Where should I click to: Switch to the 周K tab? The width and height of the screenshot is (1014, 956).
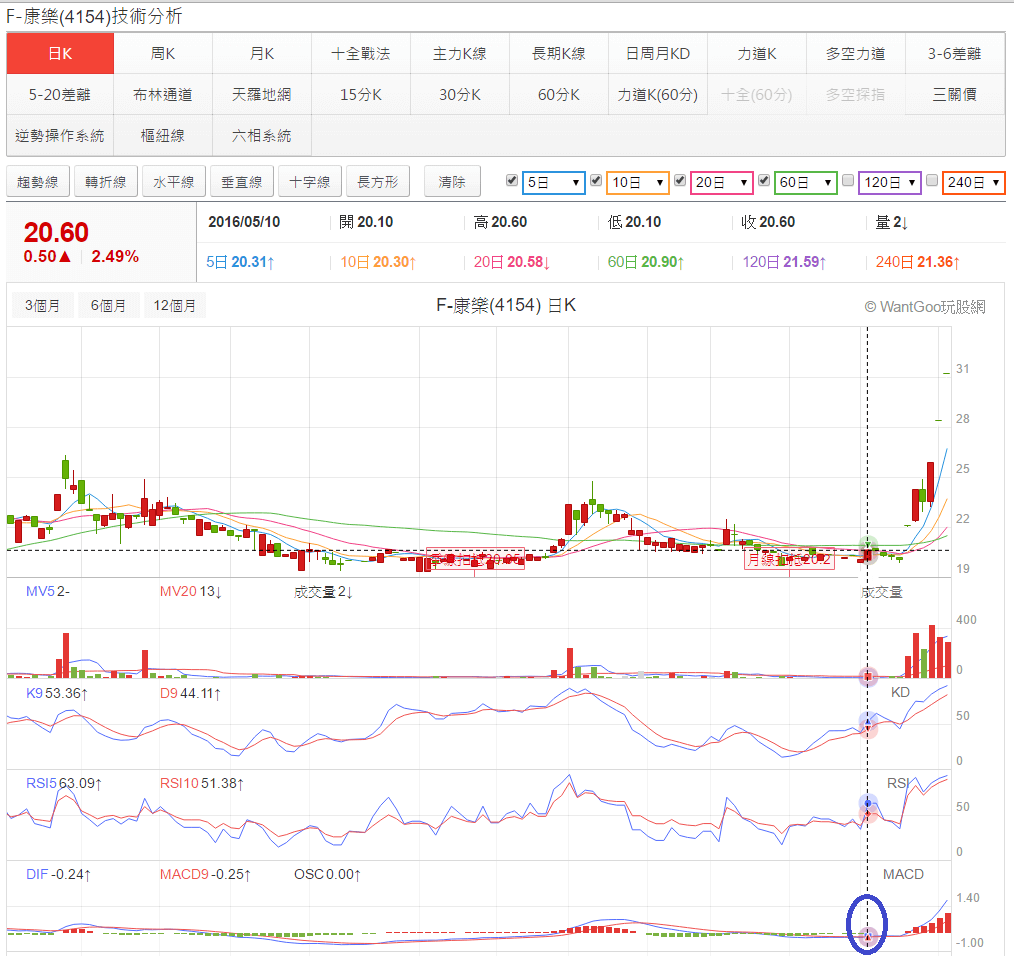click(163, 54)
